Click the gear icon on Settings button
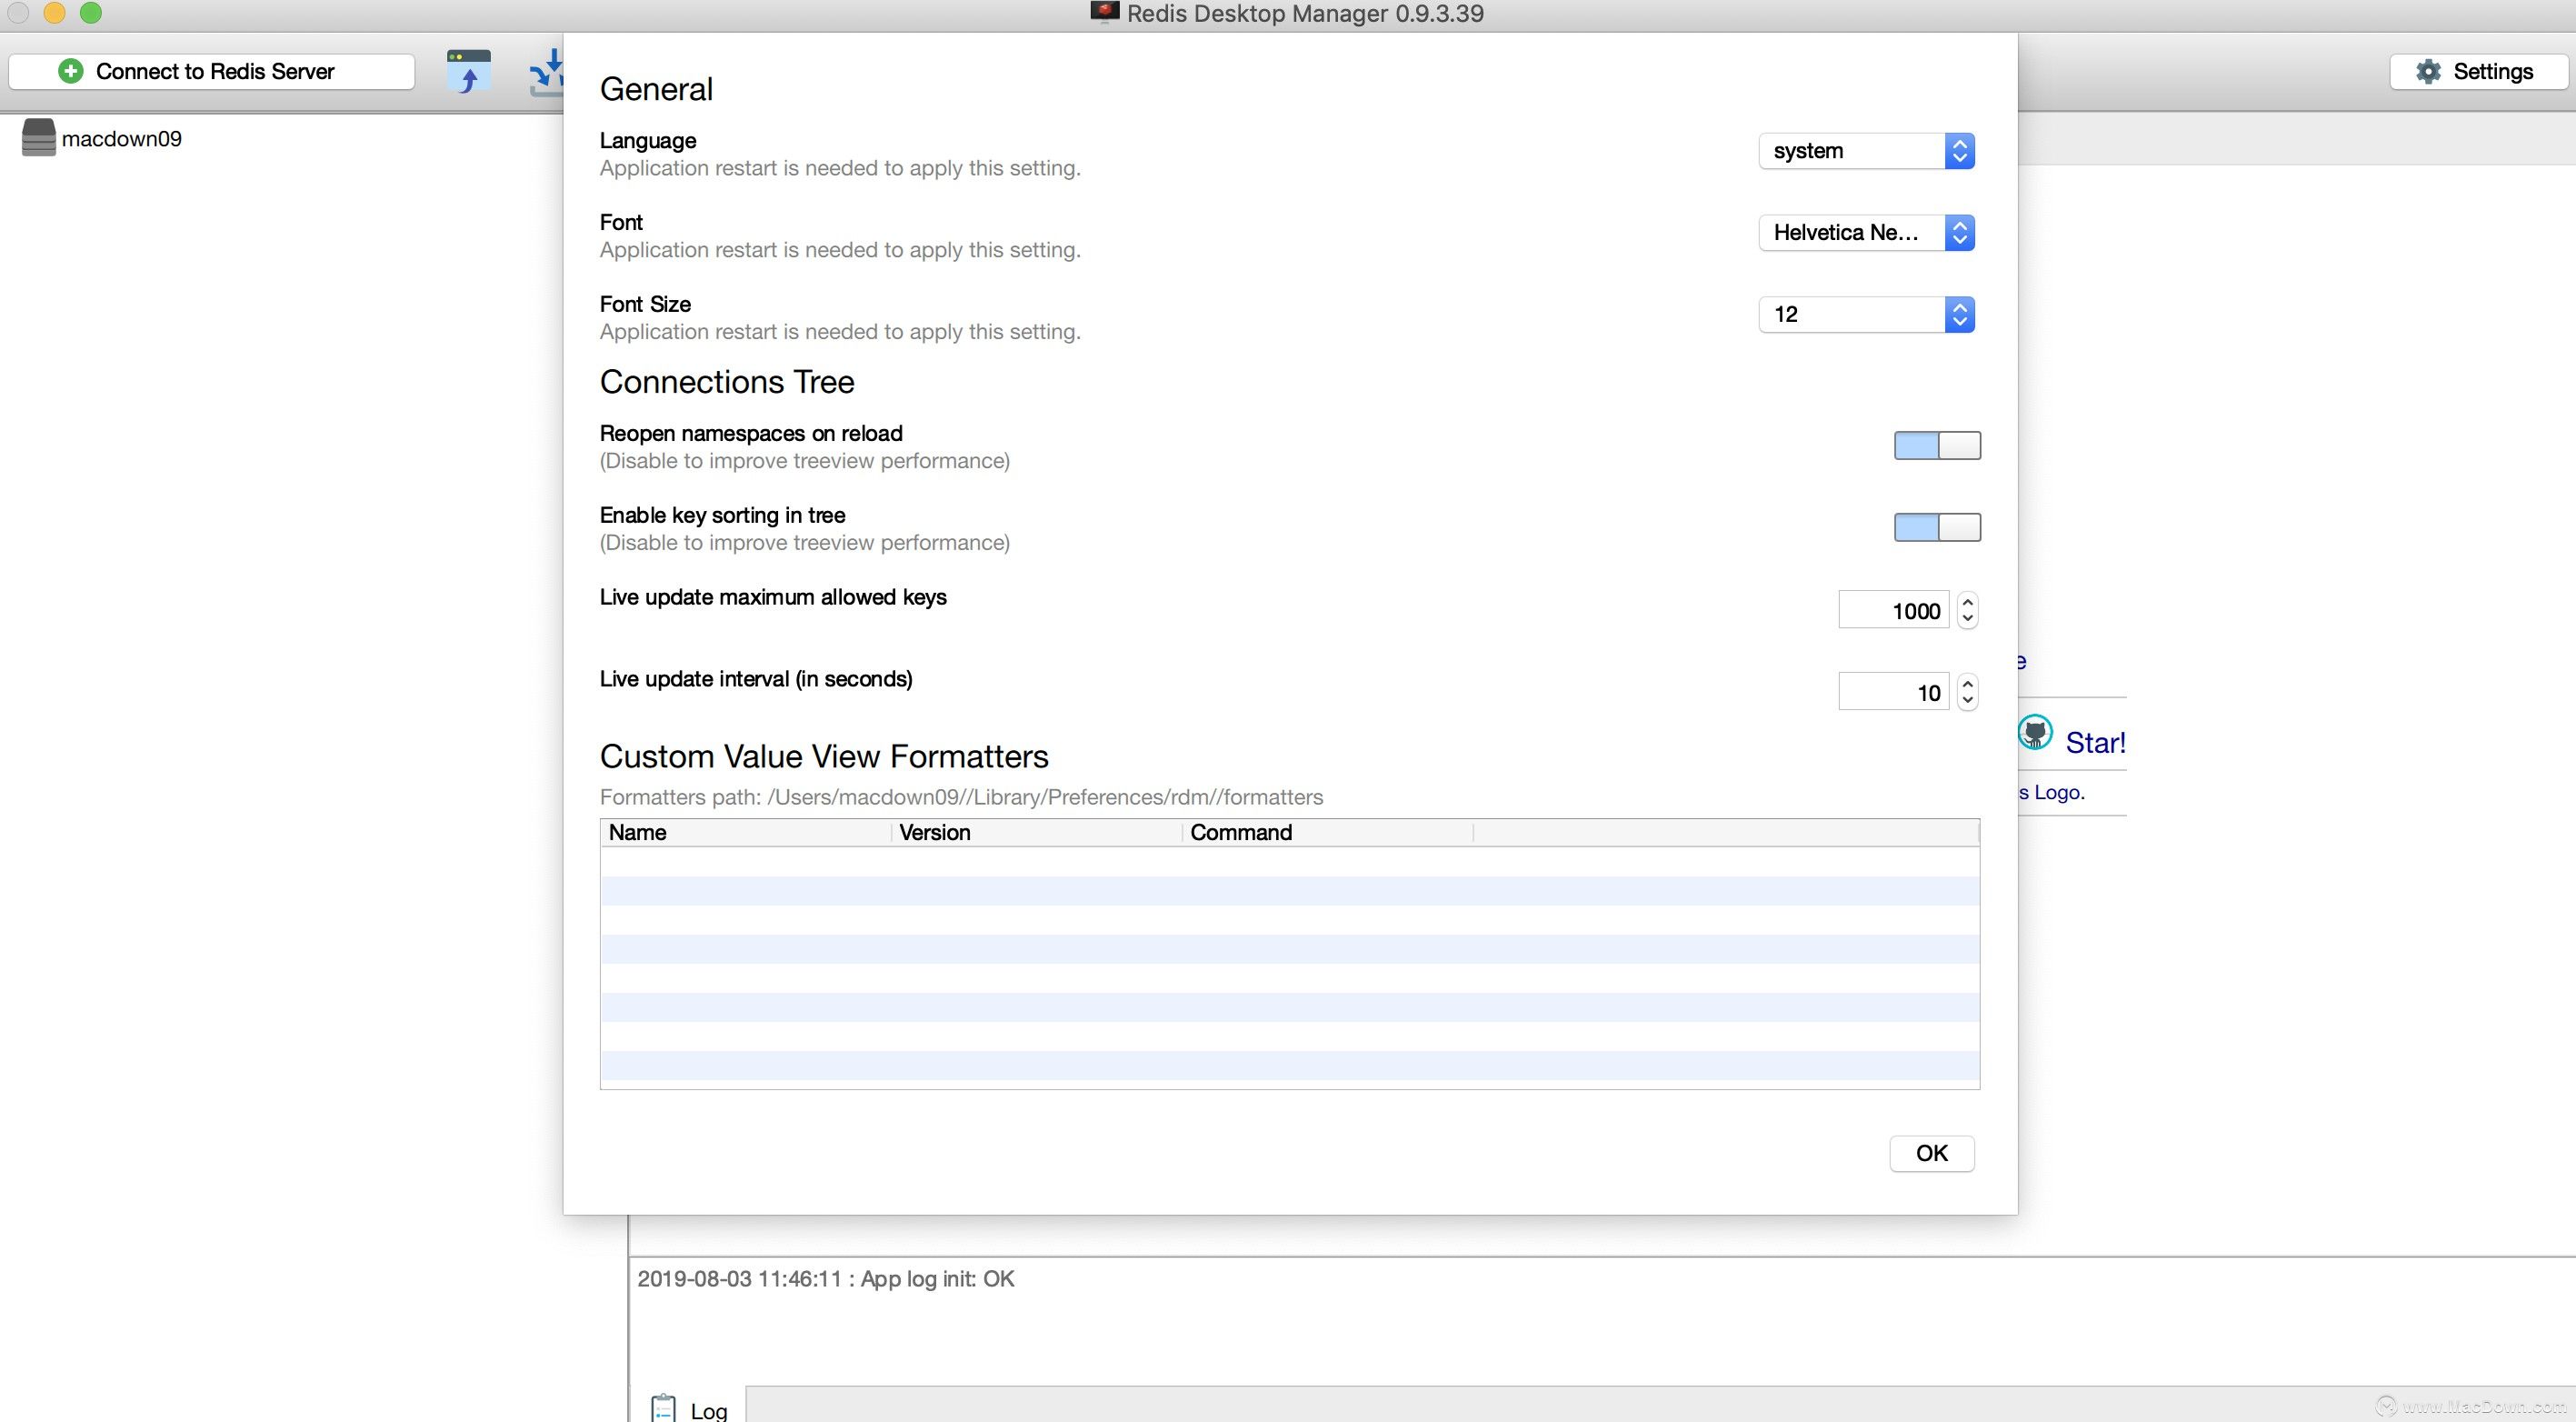This screenshot has width=2576, height=1422. (x=2428, y=71)
